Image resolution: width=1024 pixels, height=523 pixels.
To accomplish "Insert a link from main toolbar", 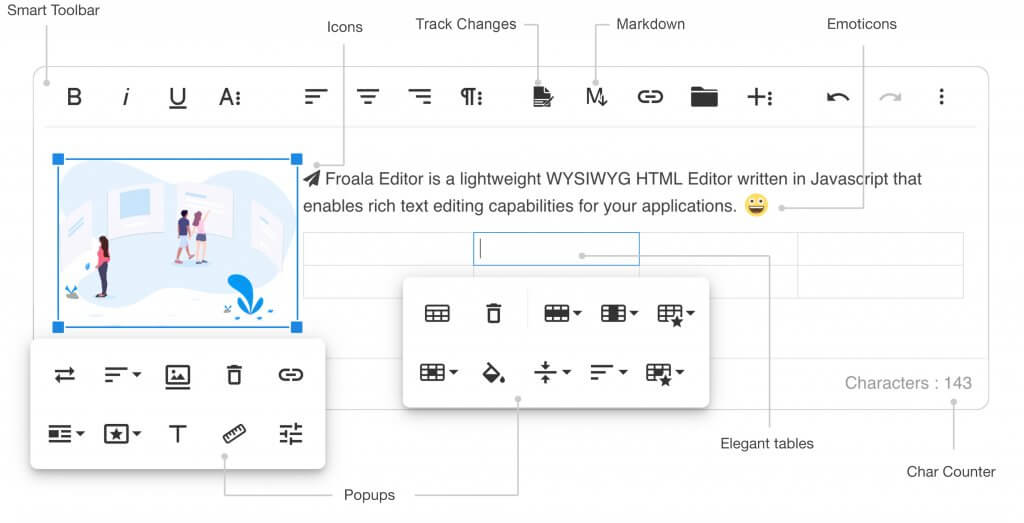I will tap(650, 97).
